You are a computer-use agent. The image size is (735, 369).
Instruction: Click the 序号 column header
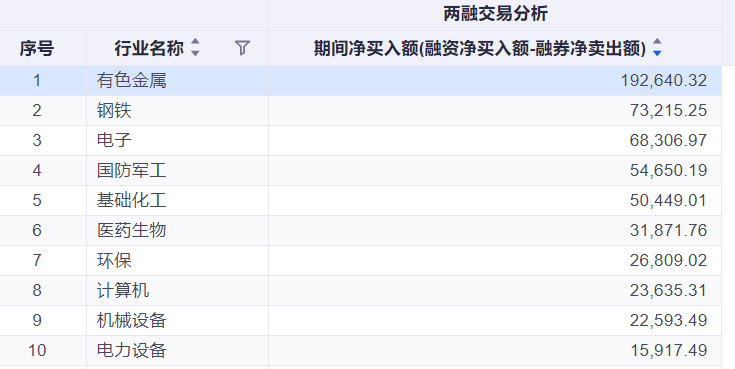point(37,48)
